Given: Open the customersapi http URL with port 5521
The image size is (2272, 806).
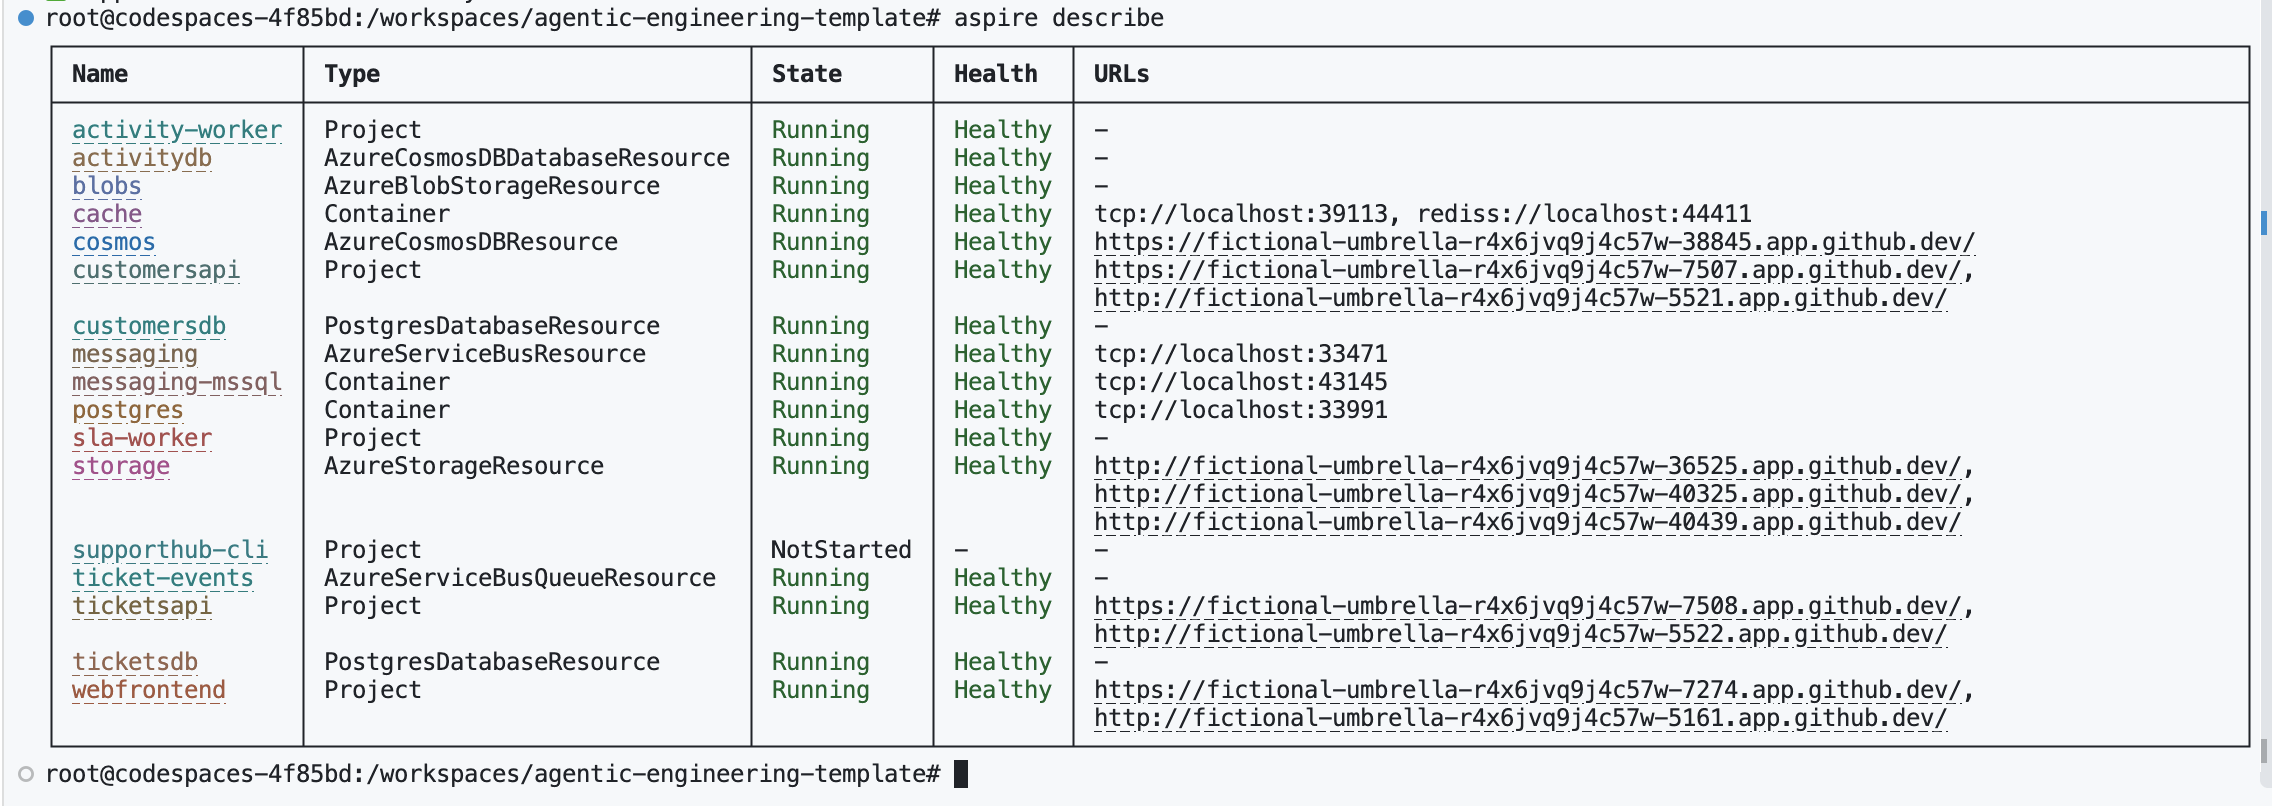Looking at the screenshot, I should pyautogui.click(x=1521, y=298).
